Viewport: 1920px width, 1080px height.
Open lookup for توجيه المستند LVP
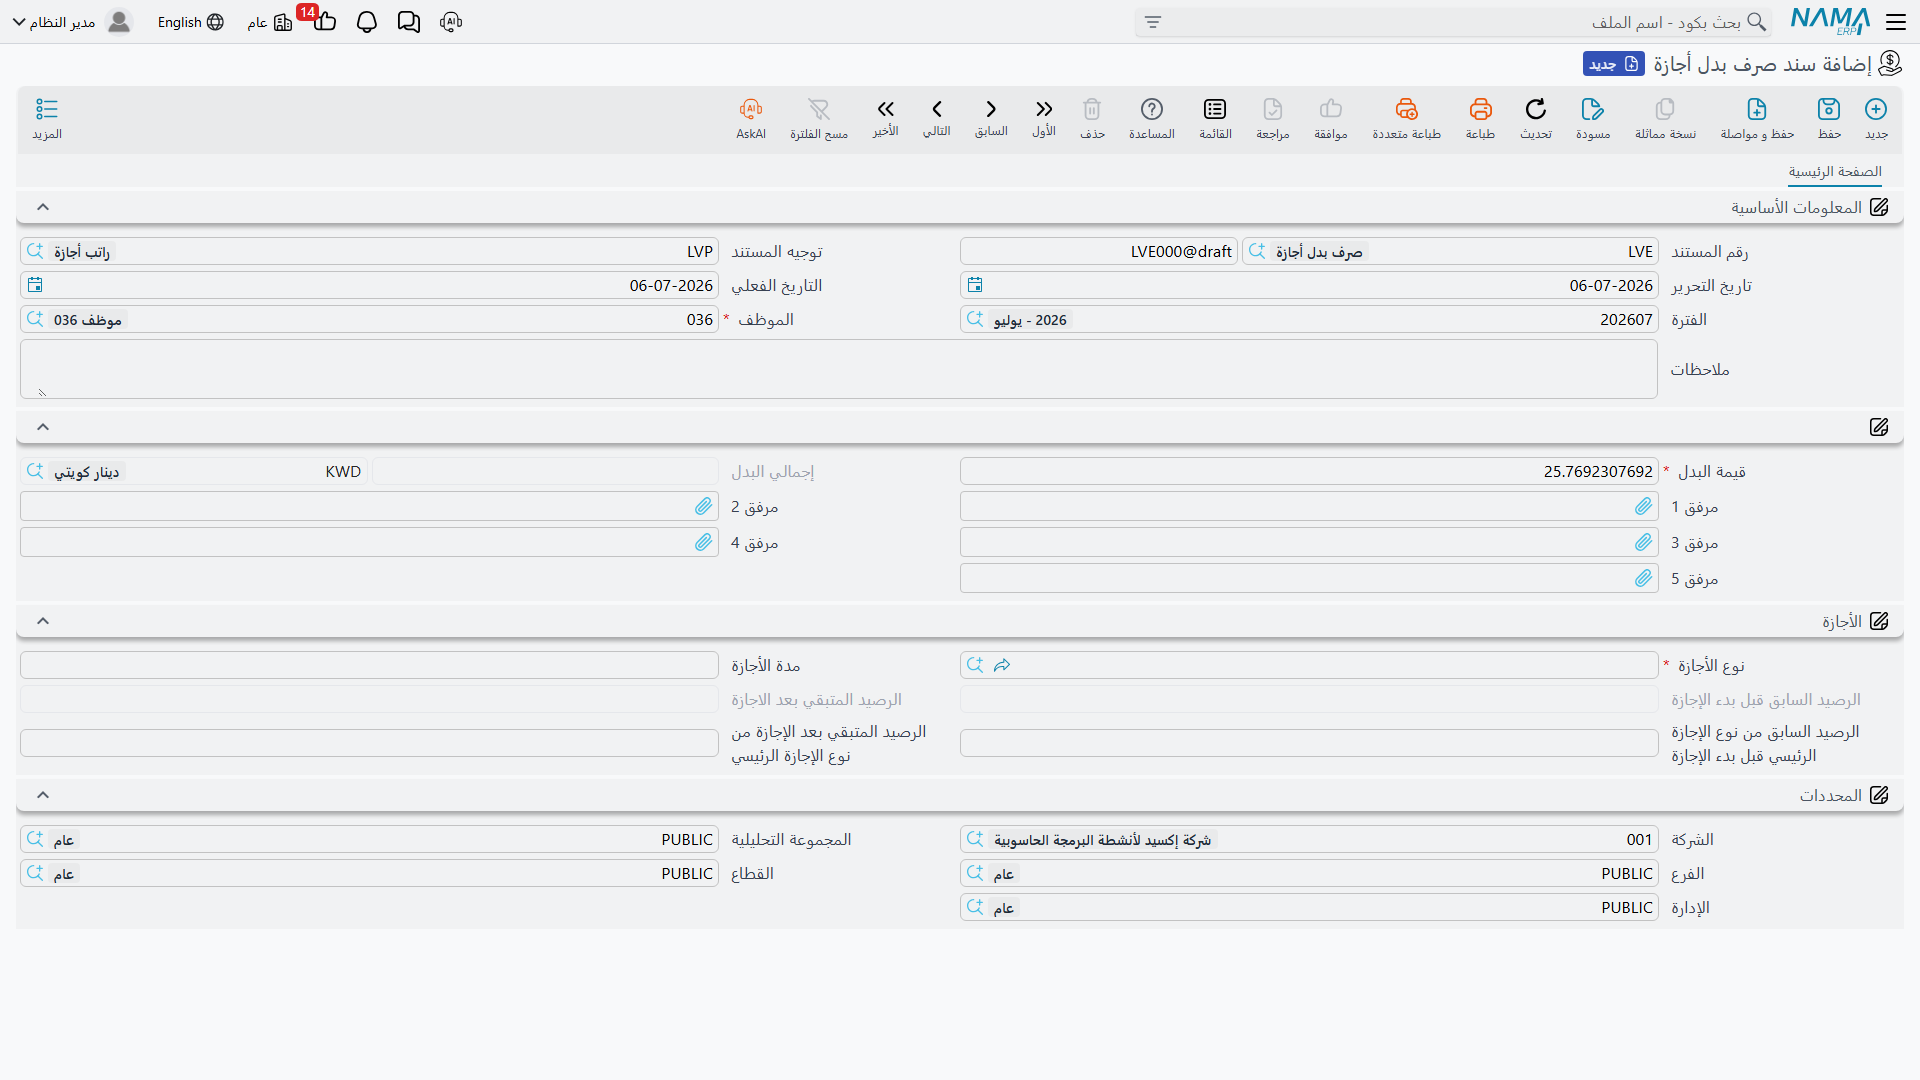point(35,252)
